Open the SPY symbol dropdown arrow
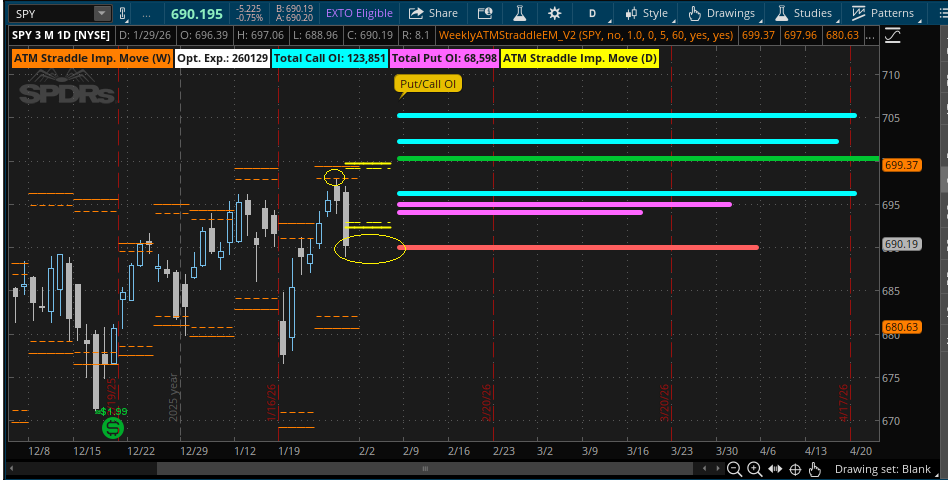 102,13
